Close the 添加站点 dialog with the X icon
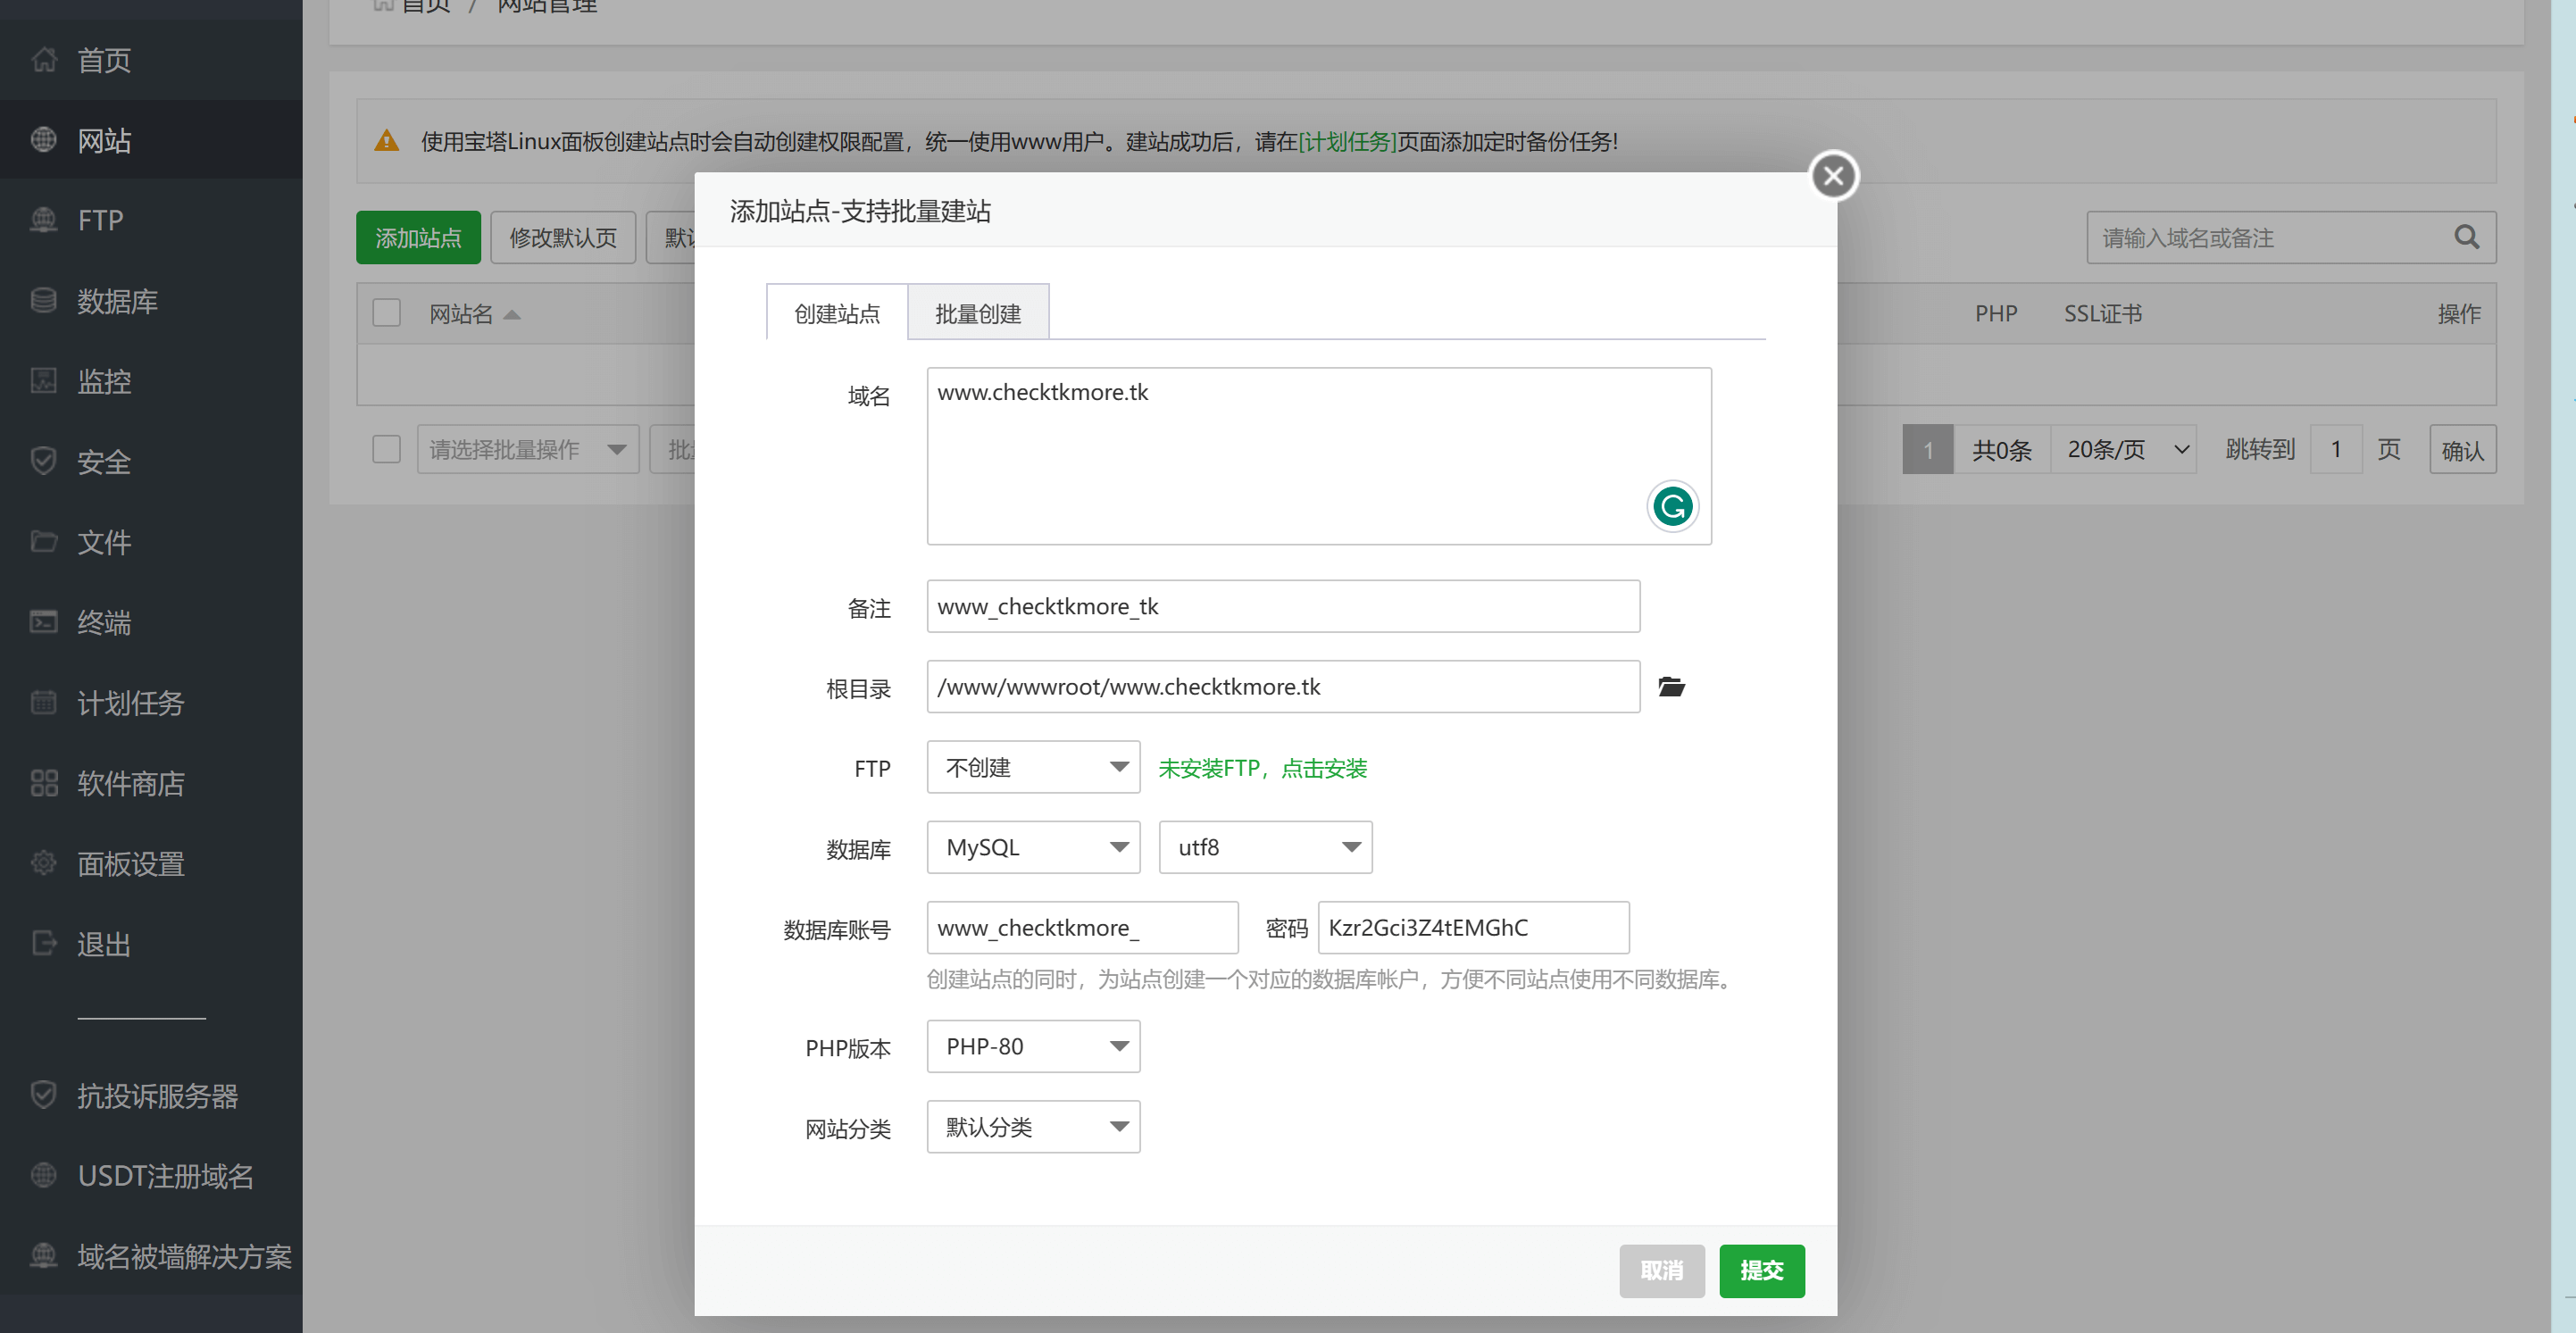This screenshot has width=2576, height=1333. [1833, 176]
